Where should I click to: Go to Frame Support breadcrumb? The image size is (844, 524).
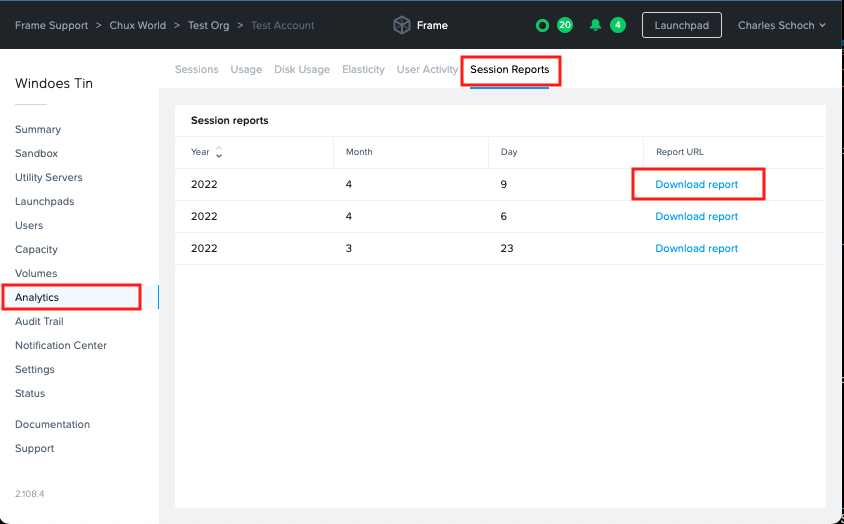point(52,25)
